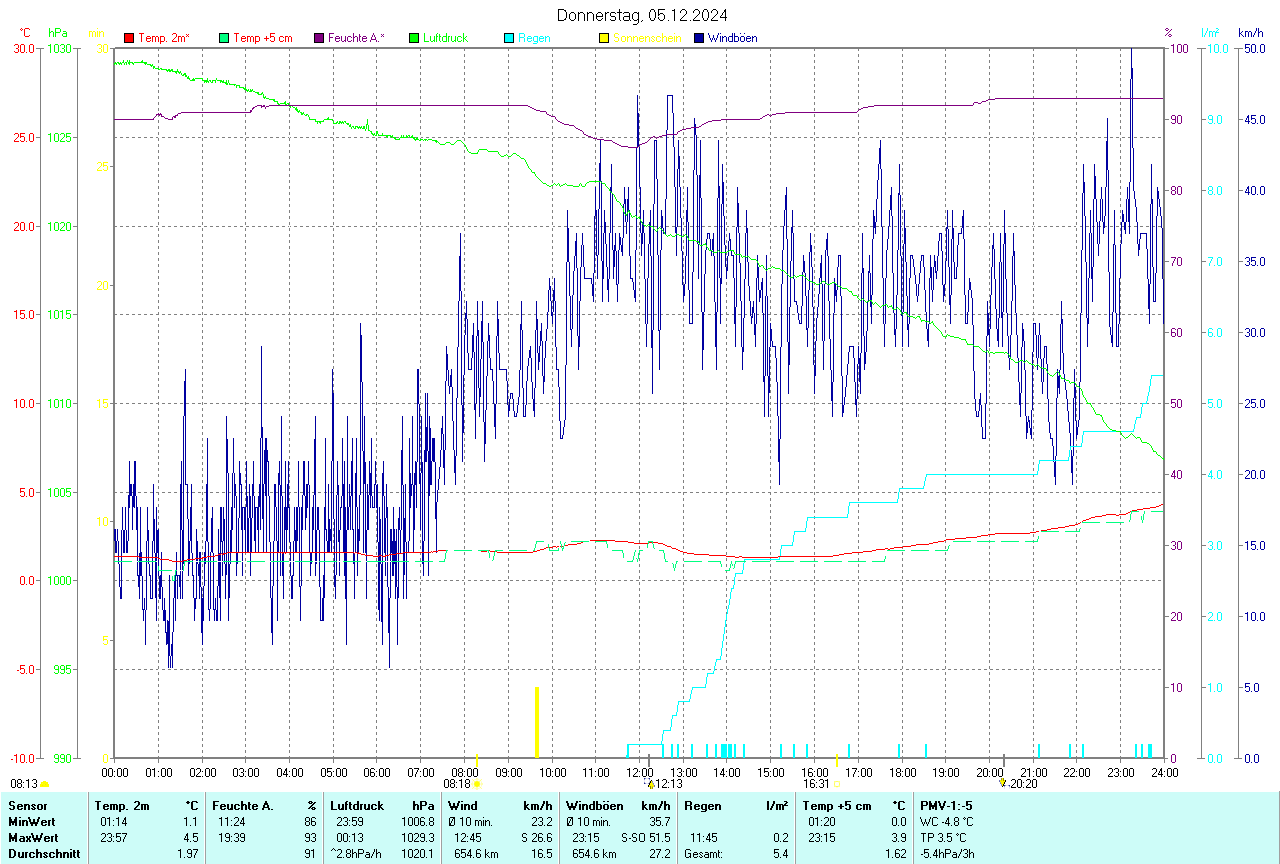Image resolution: width=1280 pixels, height=864 pixels.
Task: Click the Temp. 2m column header in table
Action: [122, 805]
